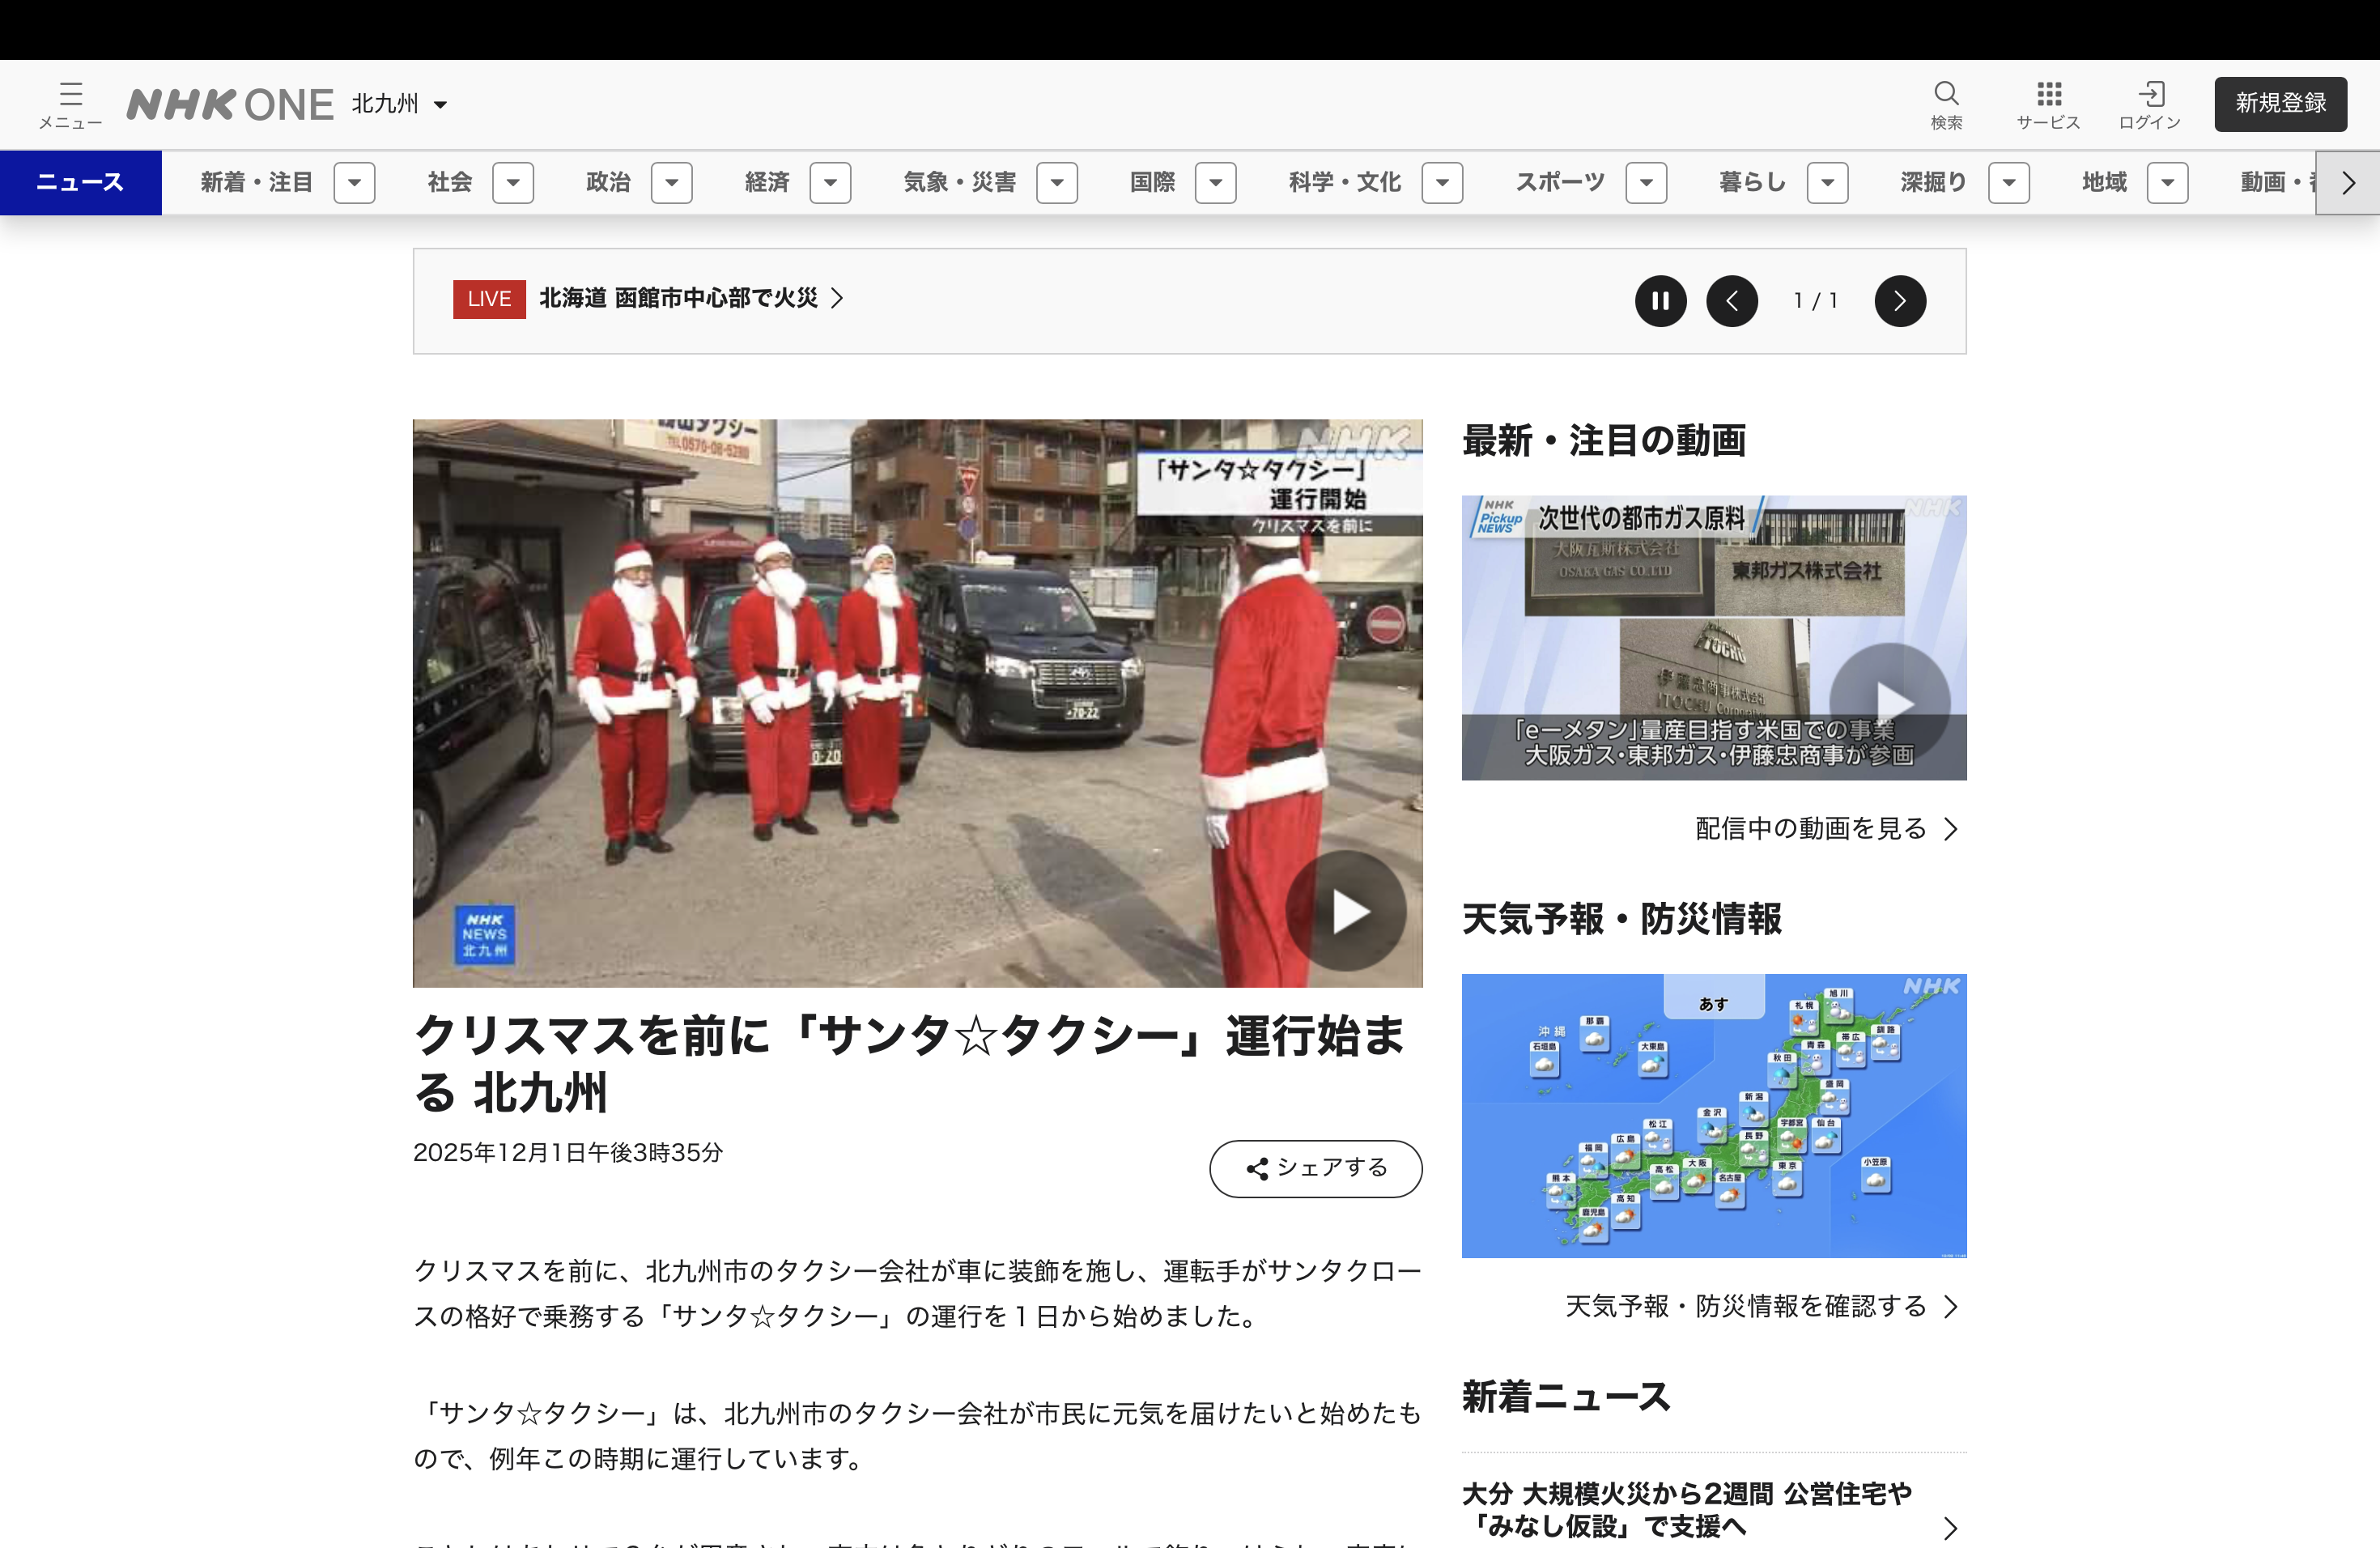2380x1548 pixels.
Task: Click the 新規登録 button
Action: pos(2280,104)
